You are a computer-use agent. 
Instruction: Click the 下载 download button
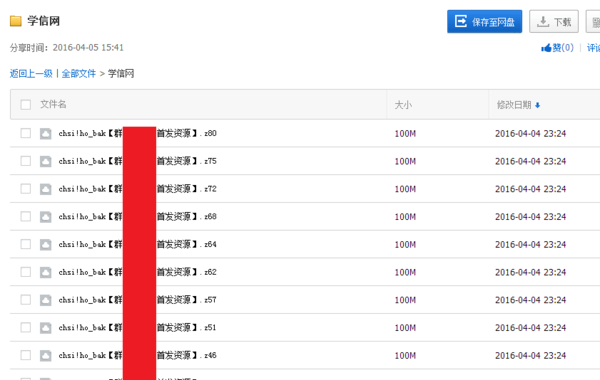[554, 21]
